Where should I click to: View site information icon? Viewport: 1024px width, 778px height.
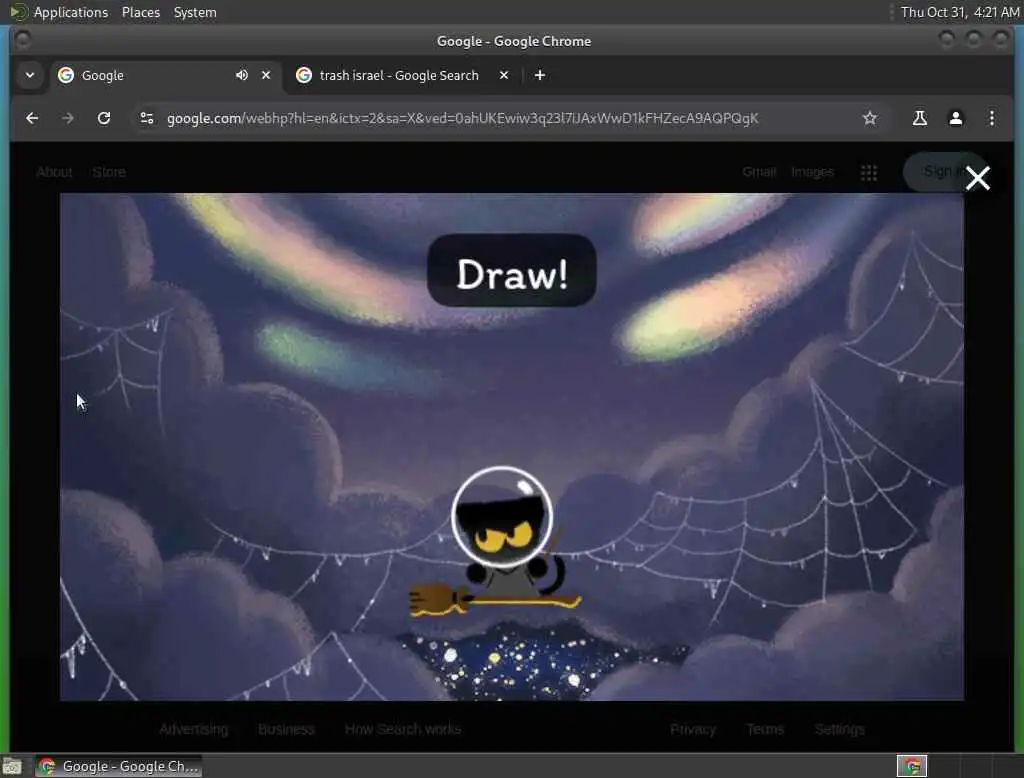click(147, 118)
